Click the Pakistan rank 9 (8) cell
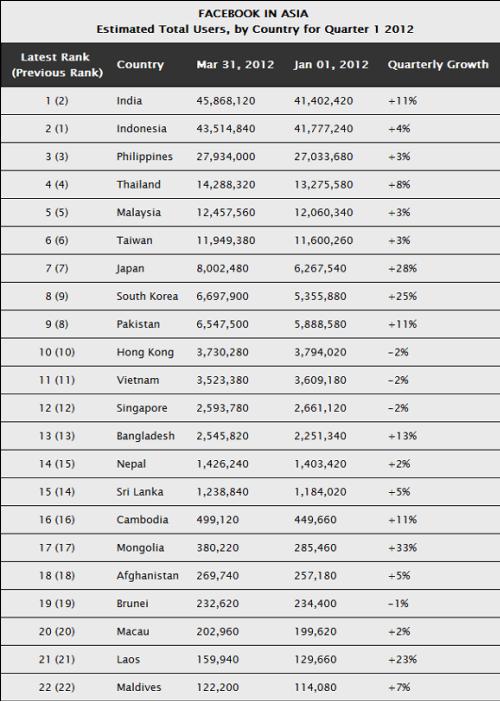The width and height of the screenshot is (500, 702). click(x=57, y=324)
